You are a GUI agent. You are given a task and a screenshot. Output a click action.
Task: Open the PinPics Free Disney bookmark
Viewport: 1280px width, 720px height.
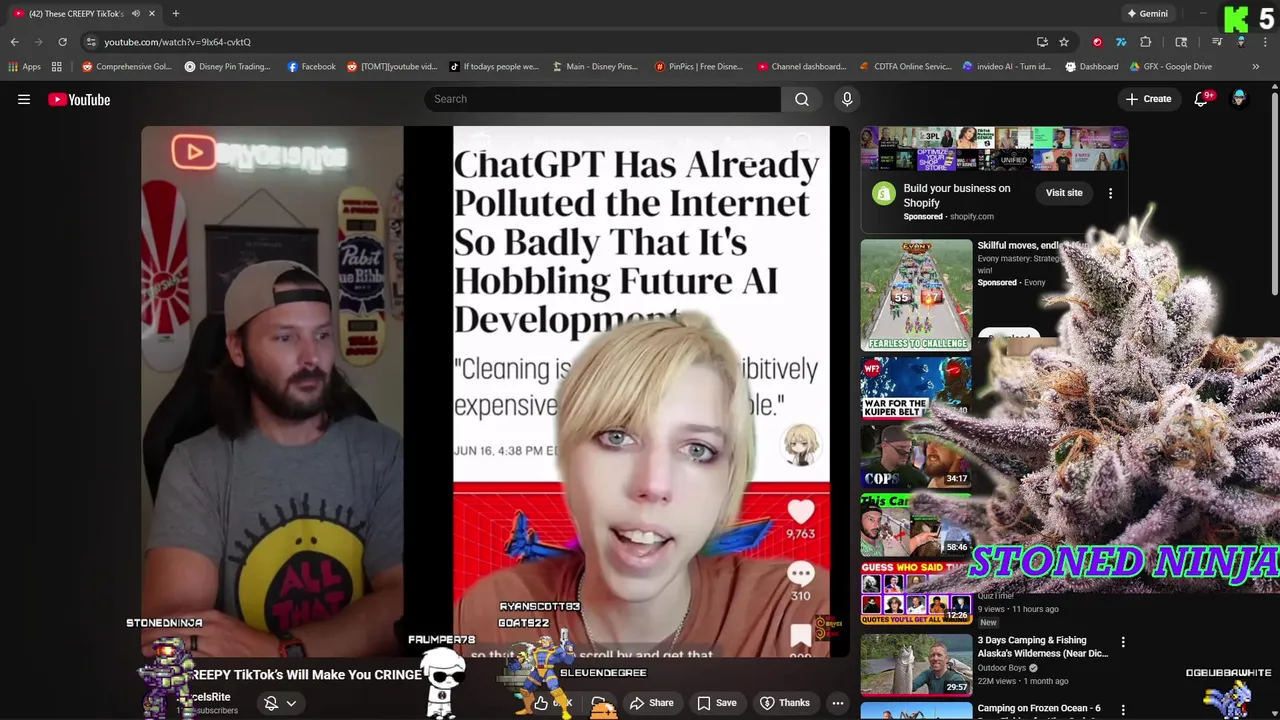click(699, 67)
